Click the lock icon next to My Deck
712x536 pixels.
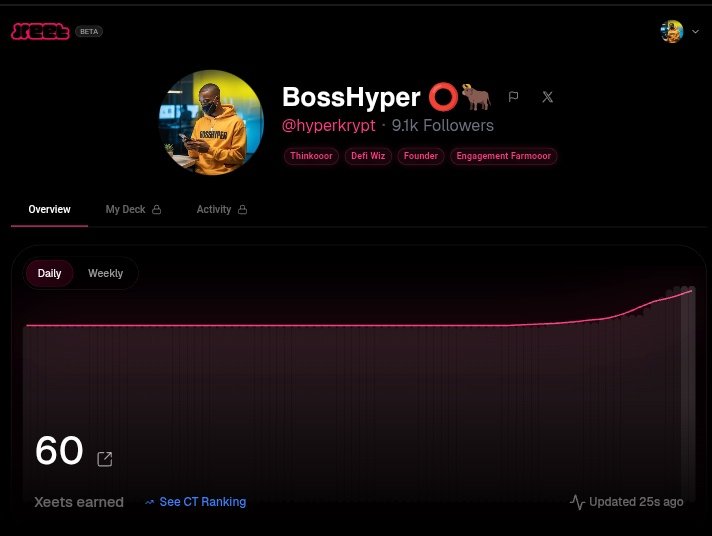(x=157, y=209)
